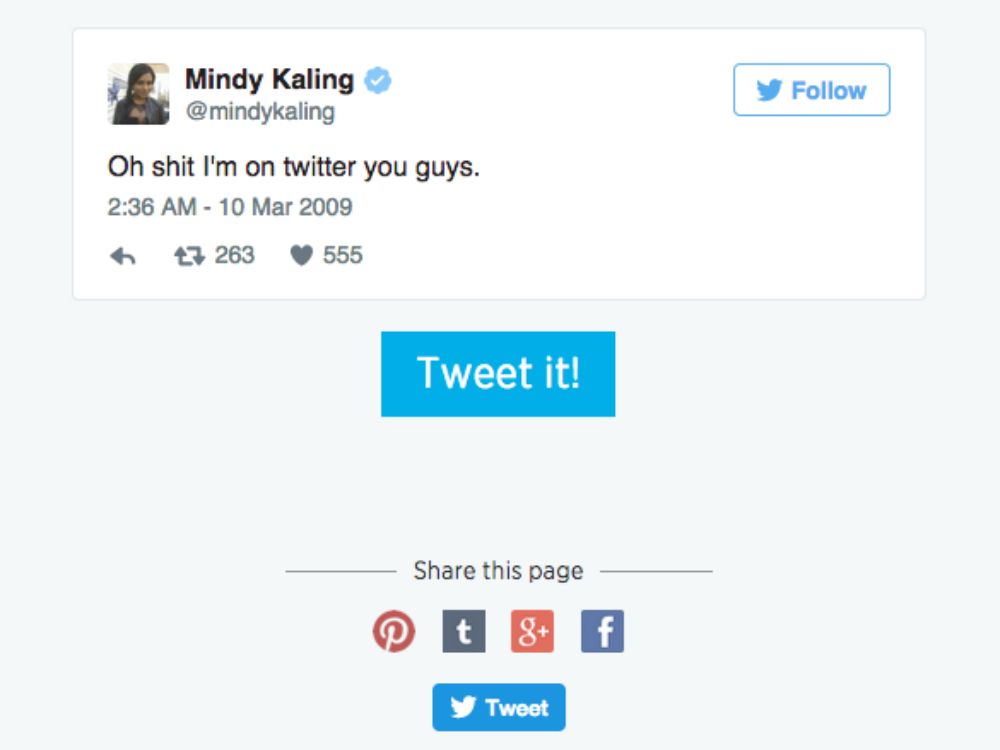Share this page on Facebook
This screenshot has height=750, width=1000.
pos(602,632)
